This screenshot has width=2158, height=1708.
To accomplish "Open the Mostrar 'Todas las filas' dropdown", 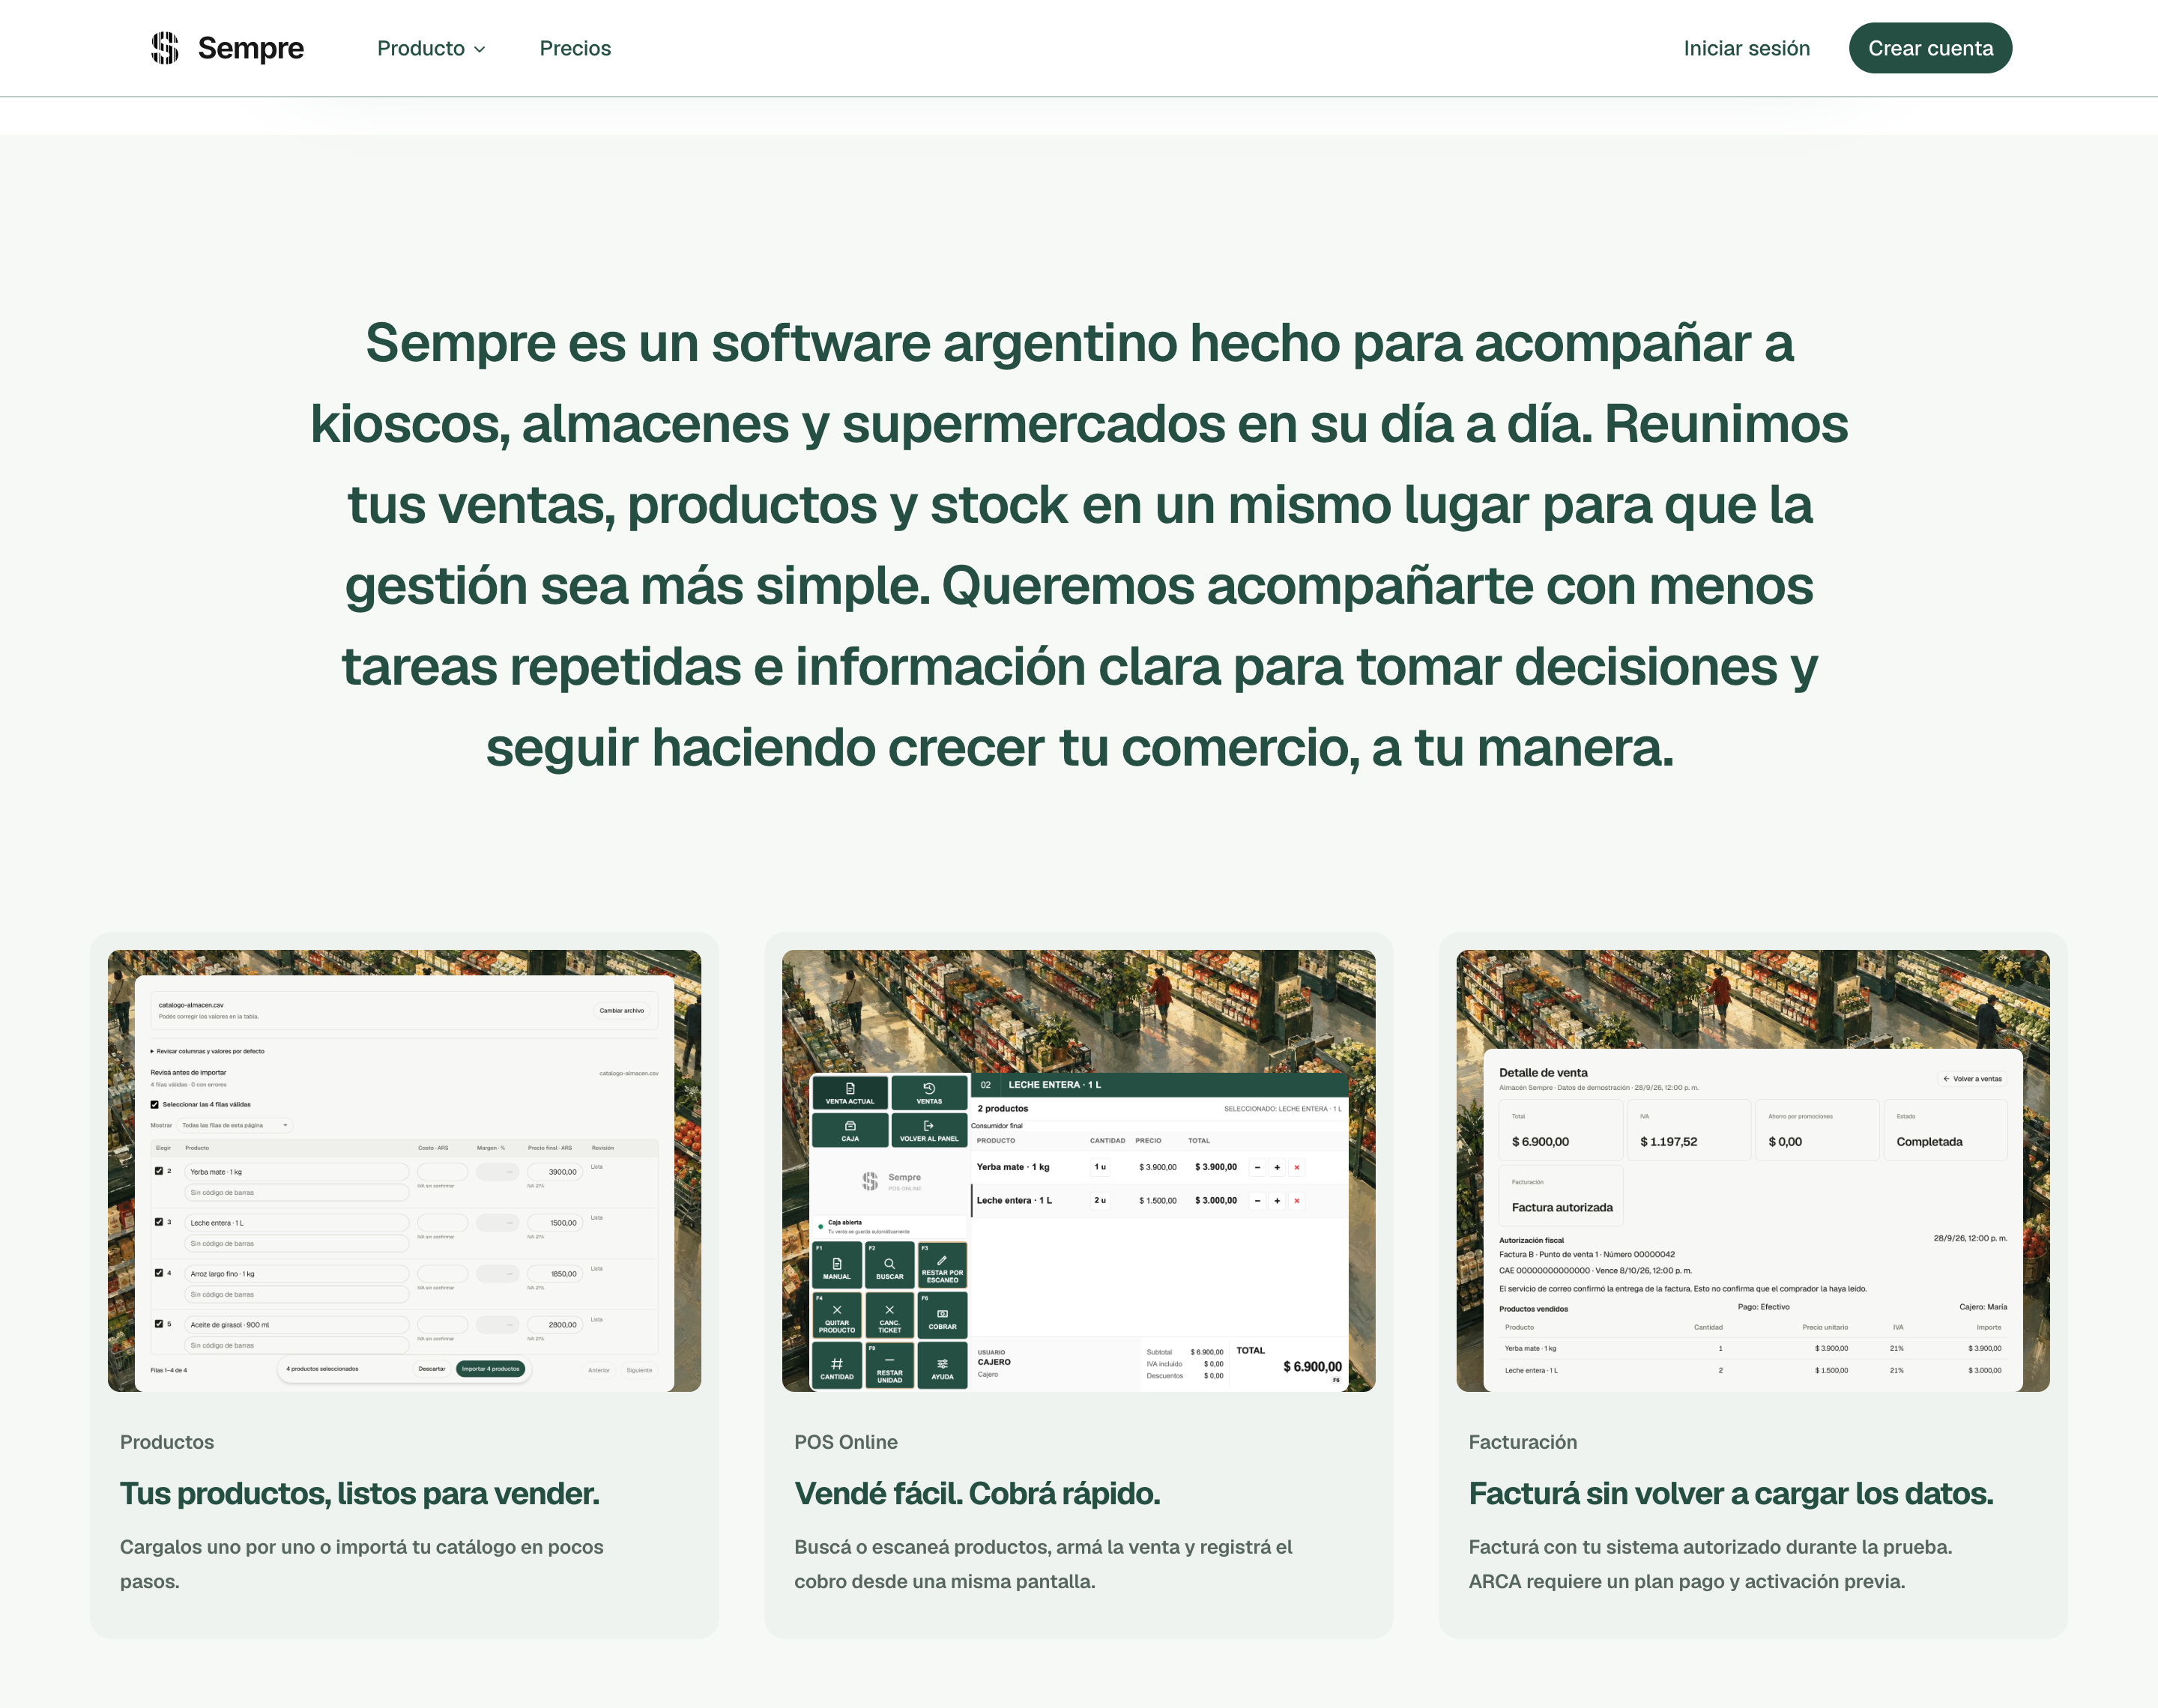I will pos(235,1125).
